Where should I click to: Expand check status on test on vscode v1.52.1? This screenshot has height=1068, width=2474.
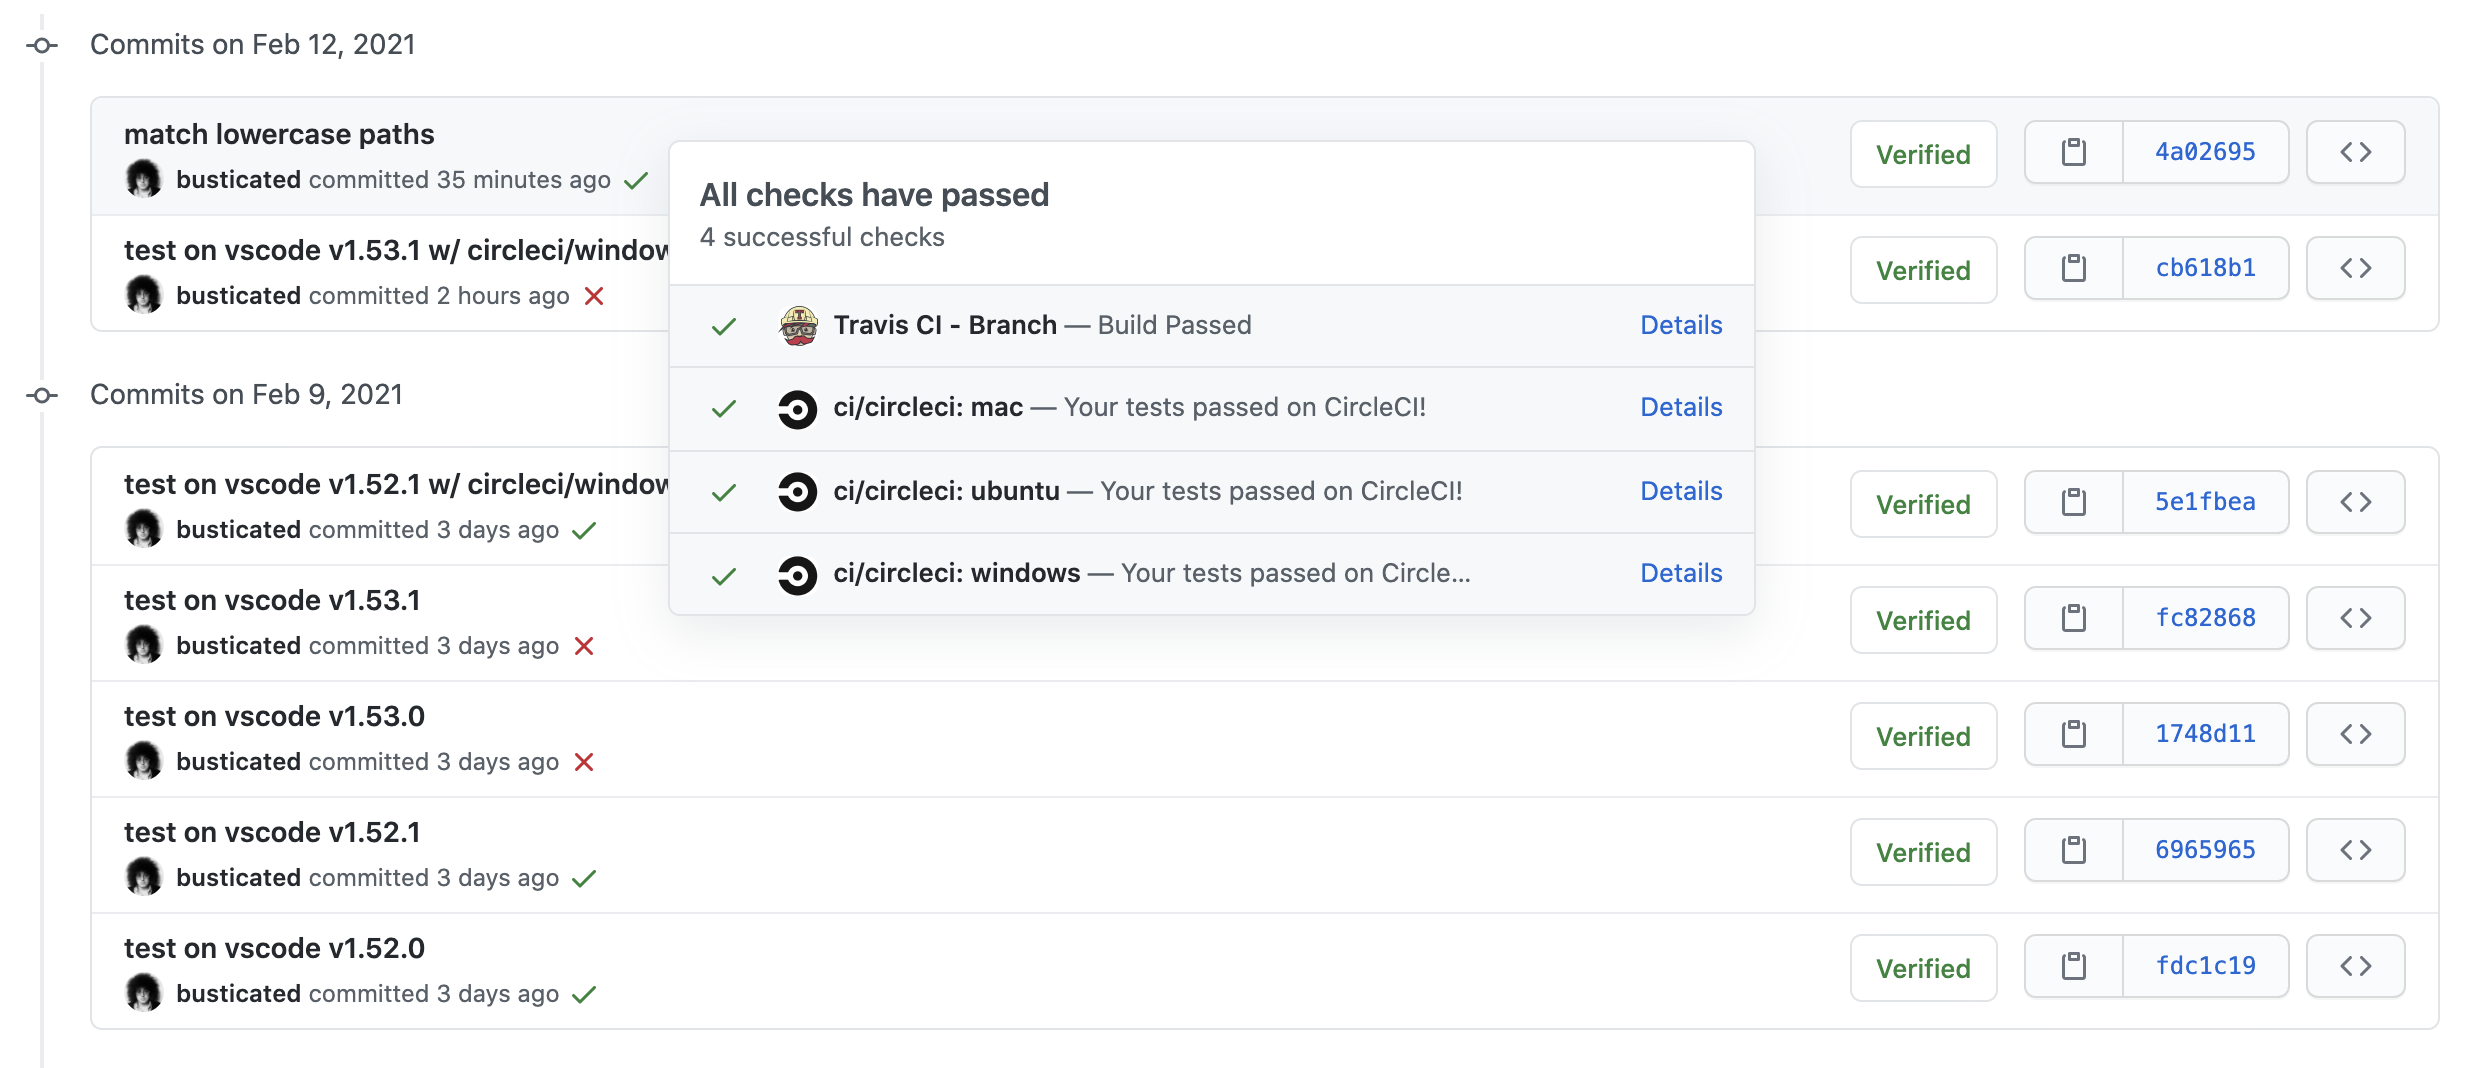click(585, 879)
